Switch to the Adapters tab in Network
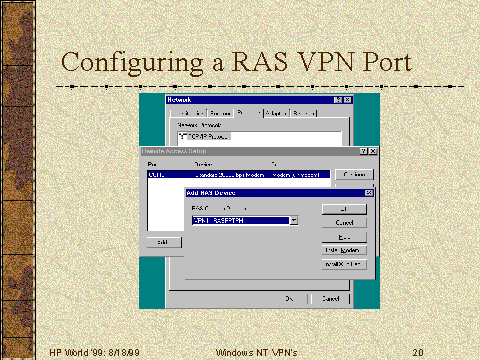Image resolution: width=480 pixels, height=360 pixels. pos(276,113)
